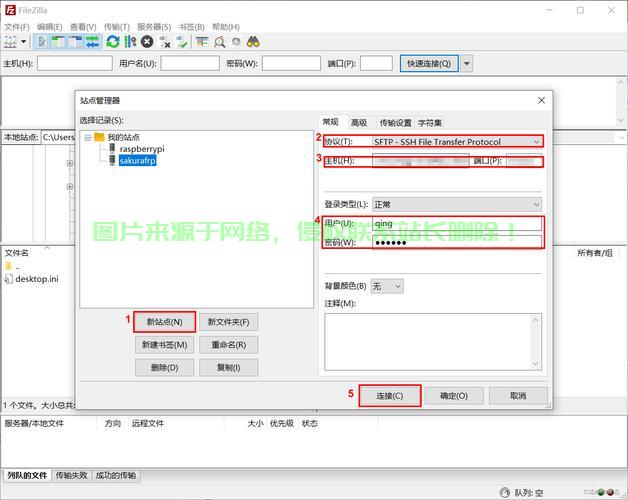Click the site 密码(W) password field
628x500 pixels.
pos(457,242)
